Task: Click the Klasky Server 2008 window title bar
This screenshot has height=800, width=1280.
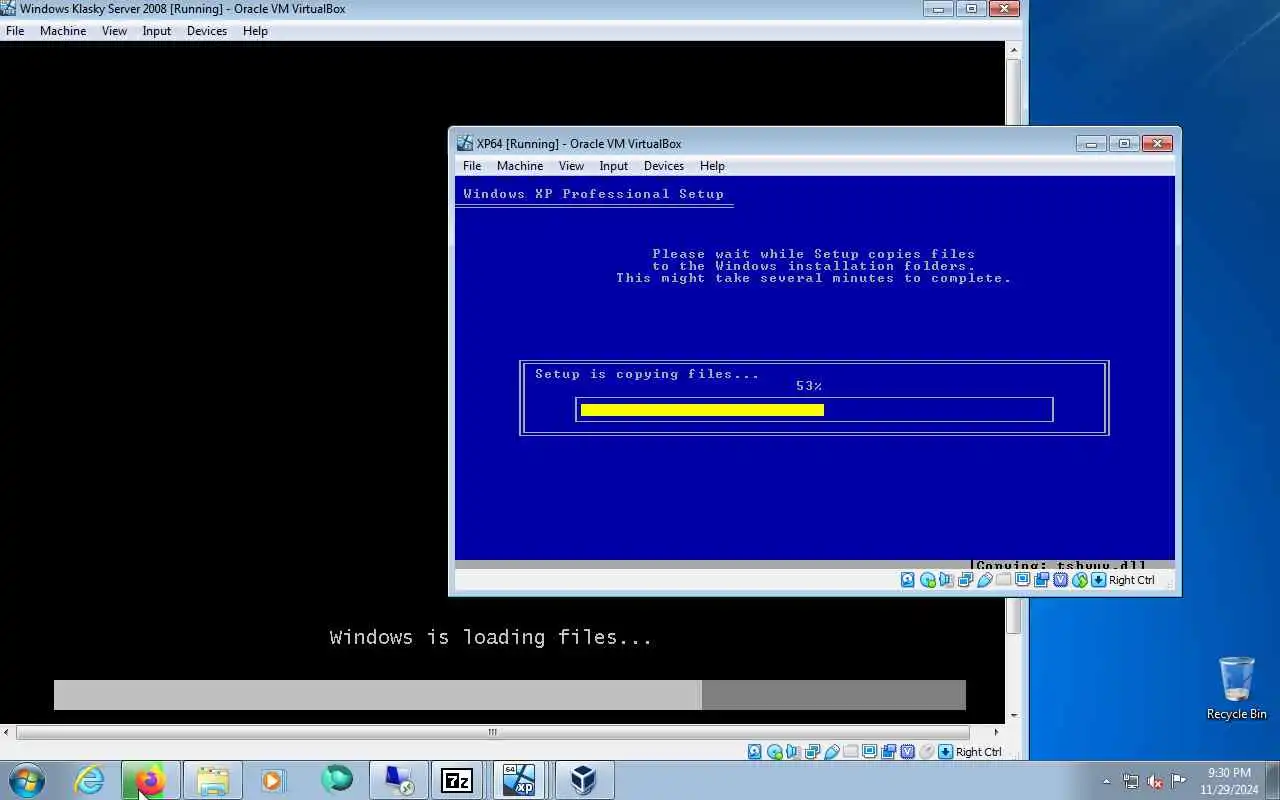Action: pyautogui.click(x=460, y=9)
